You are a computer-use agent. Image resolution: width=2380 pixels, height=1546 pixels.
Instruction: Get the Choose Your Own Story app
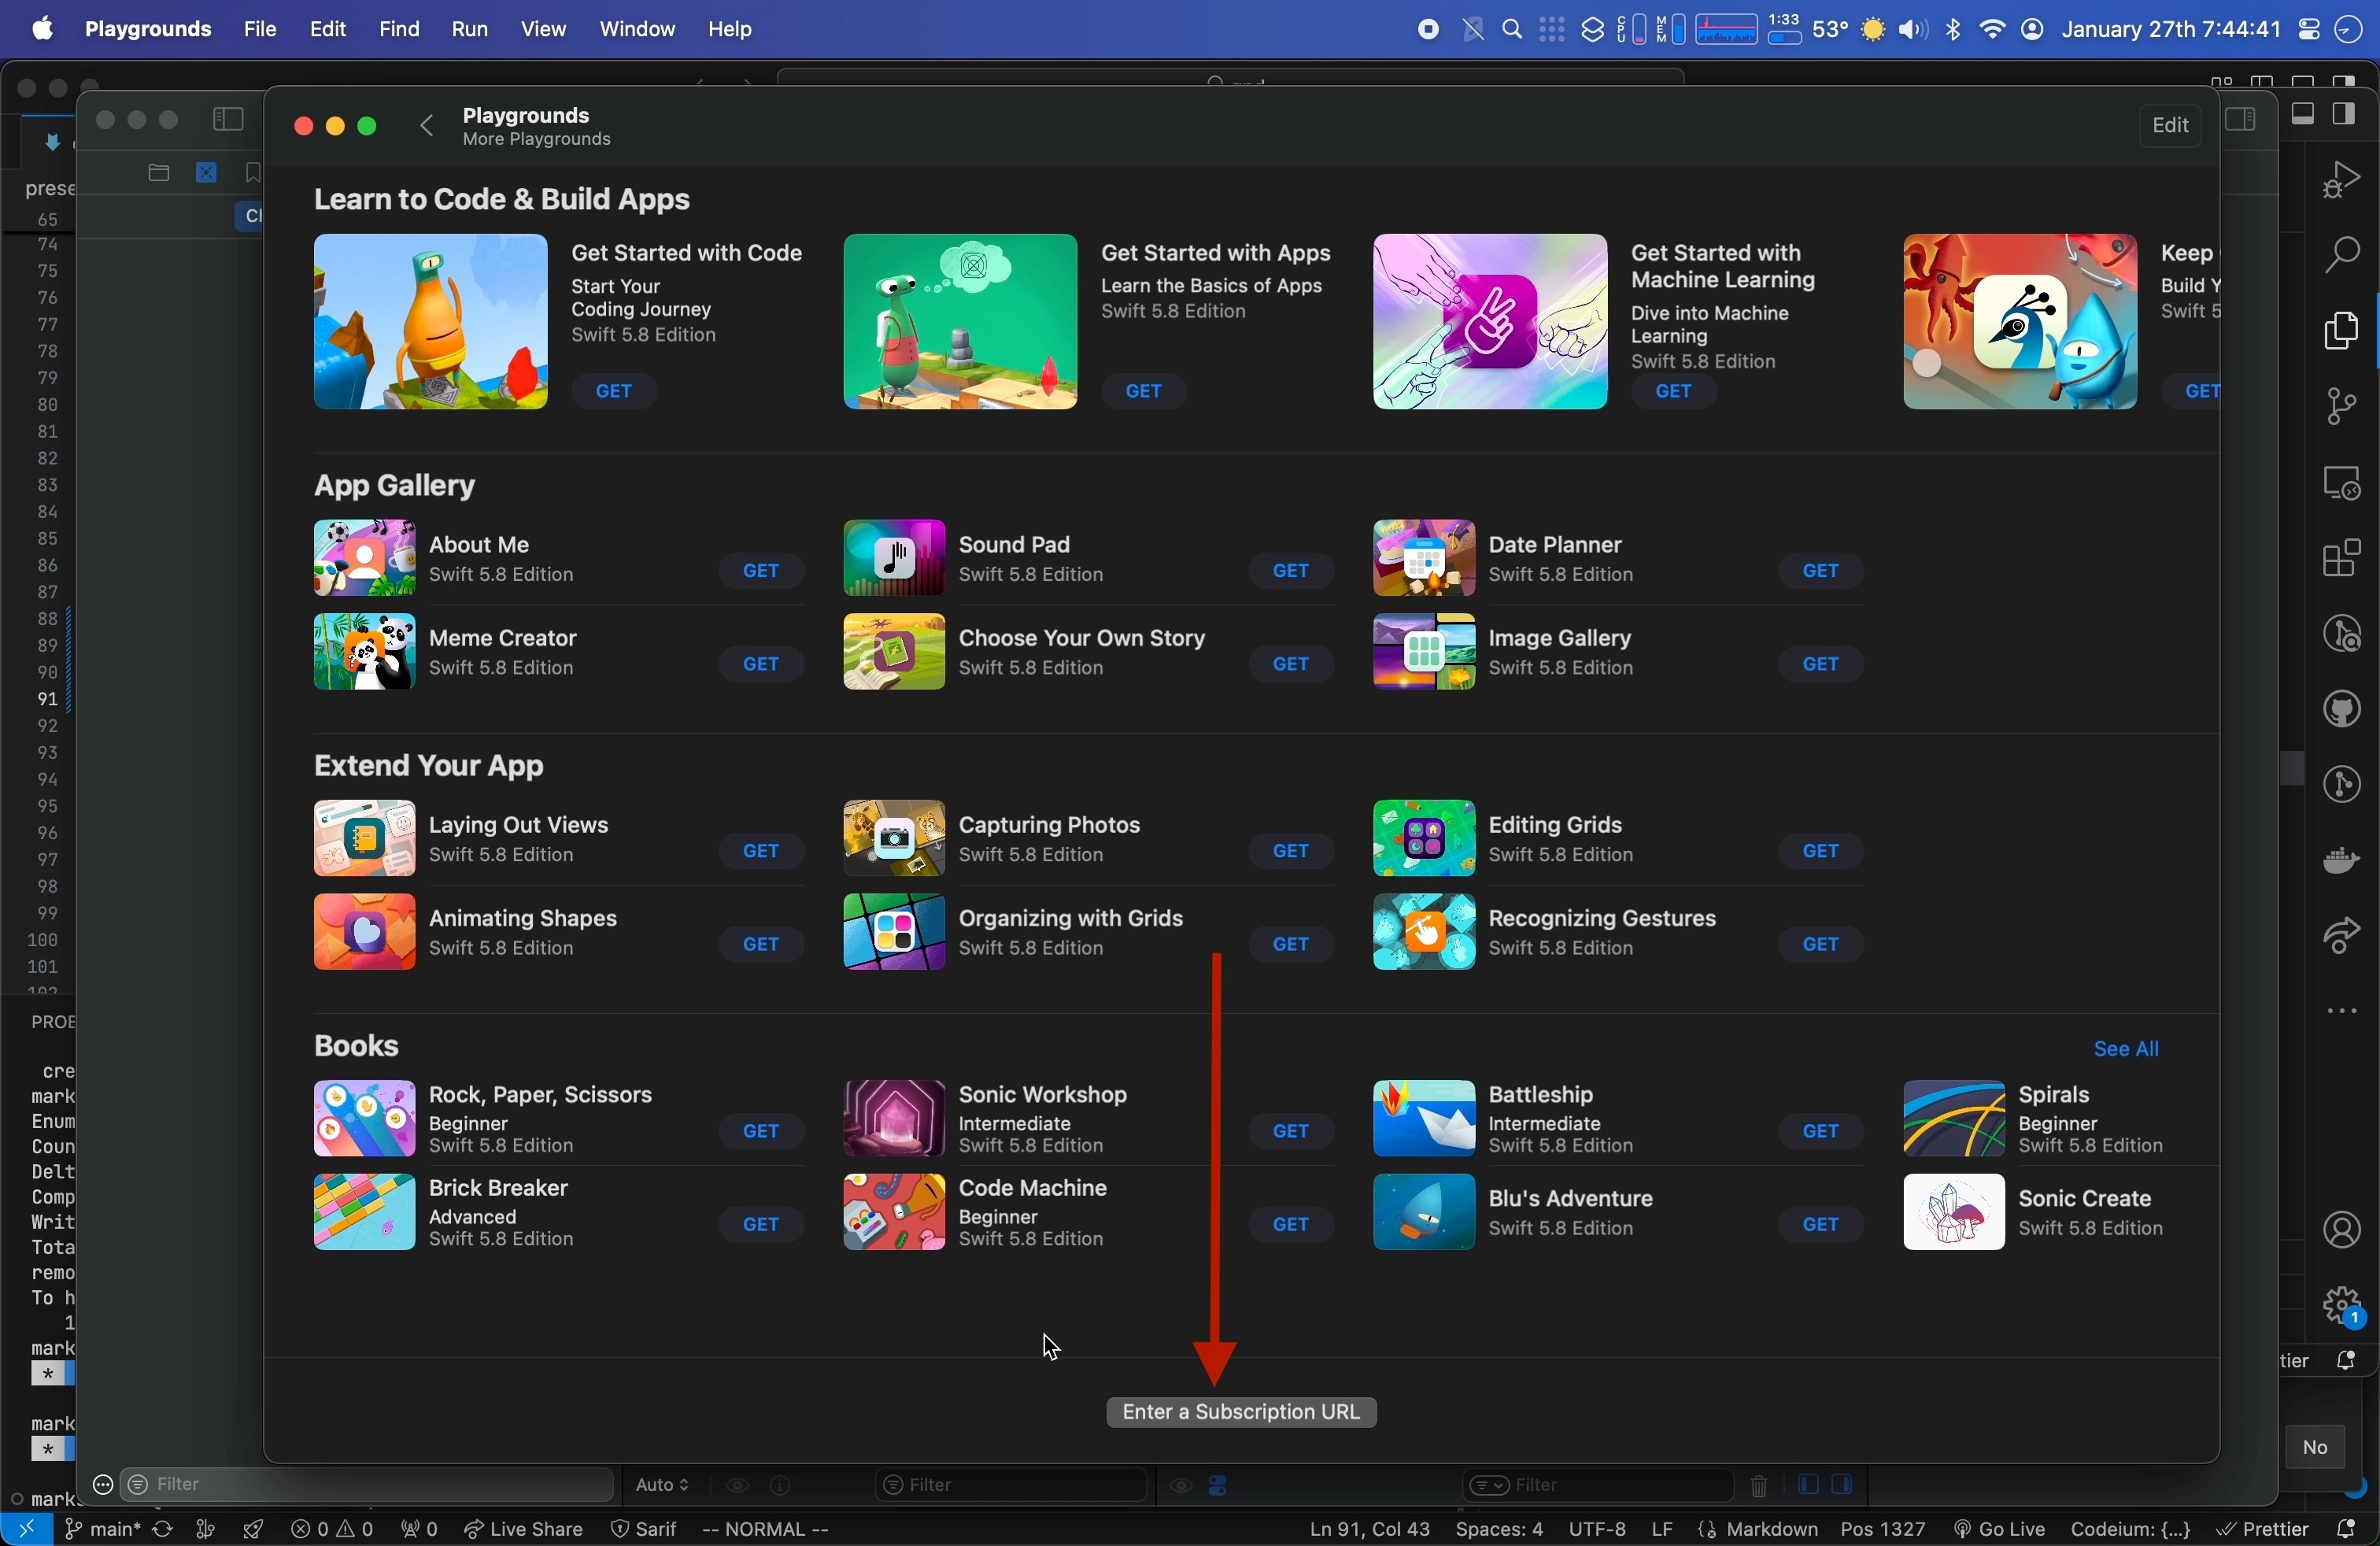click(x=1292, y=665)
